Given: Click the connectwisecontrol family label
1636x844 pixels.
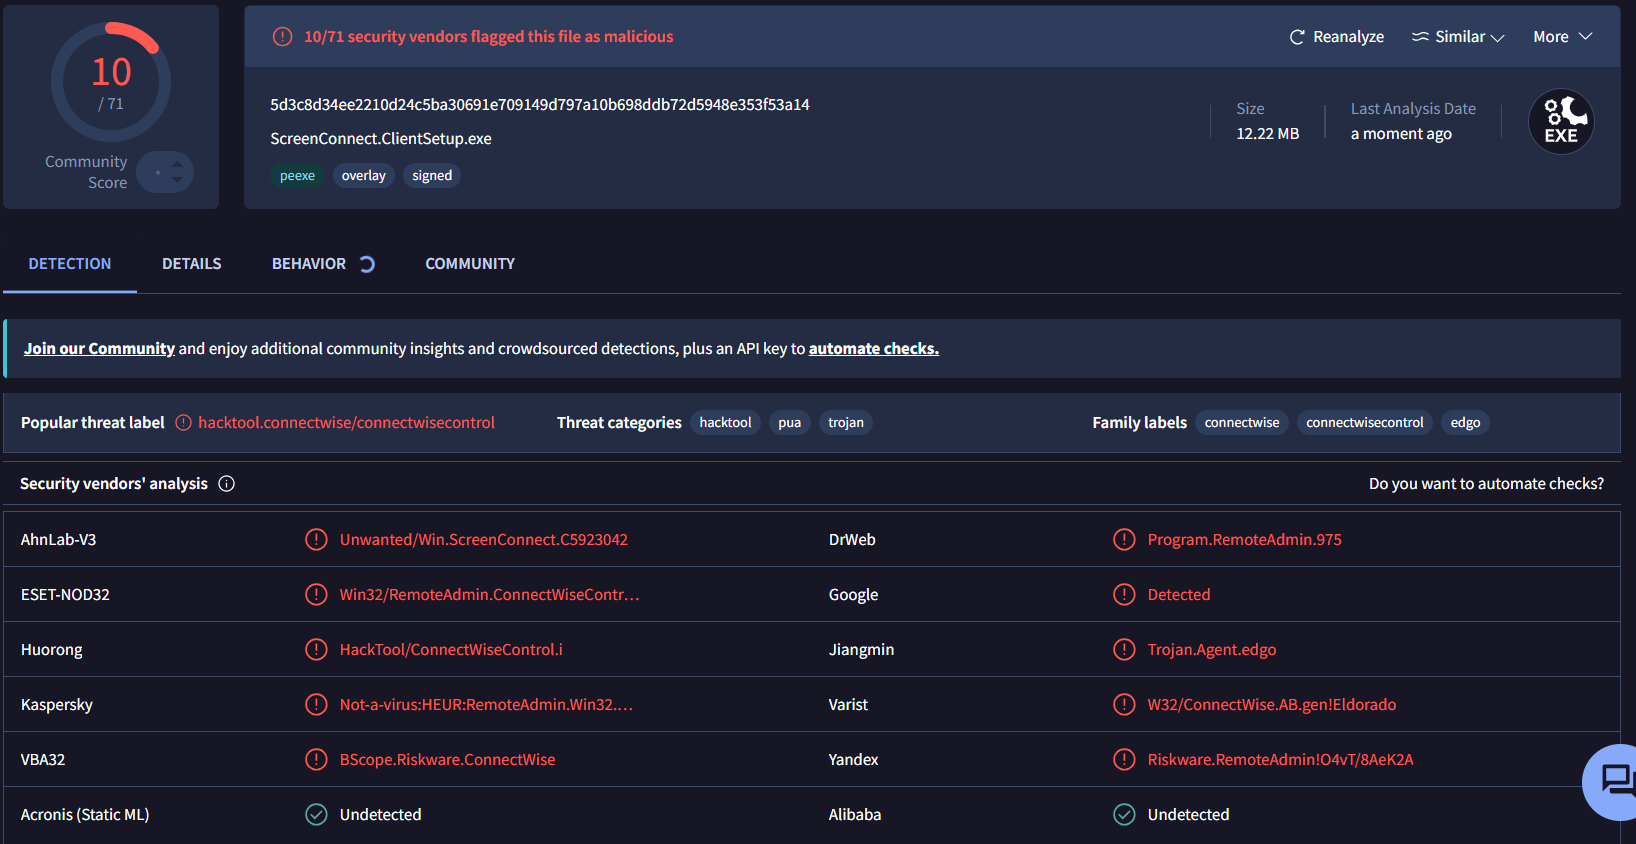Looking at the screenshot, I should pyautogui.click(x=1365, y=423).
